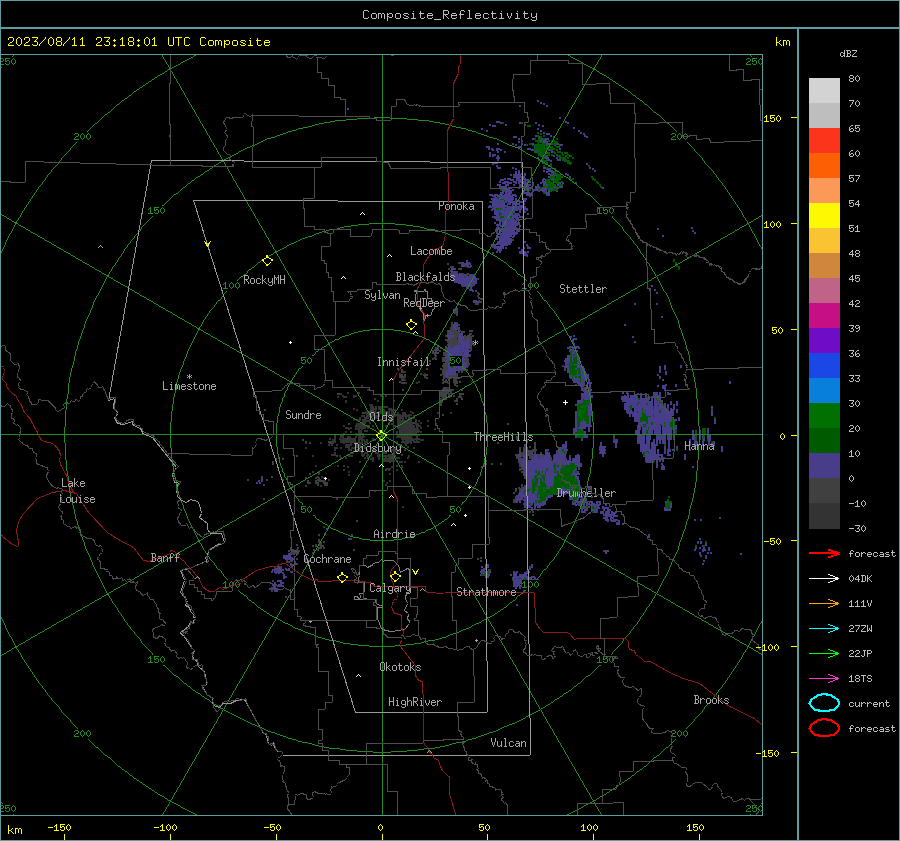Click the HighRiver city label
900x841 pixels.
(415, 703)
